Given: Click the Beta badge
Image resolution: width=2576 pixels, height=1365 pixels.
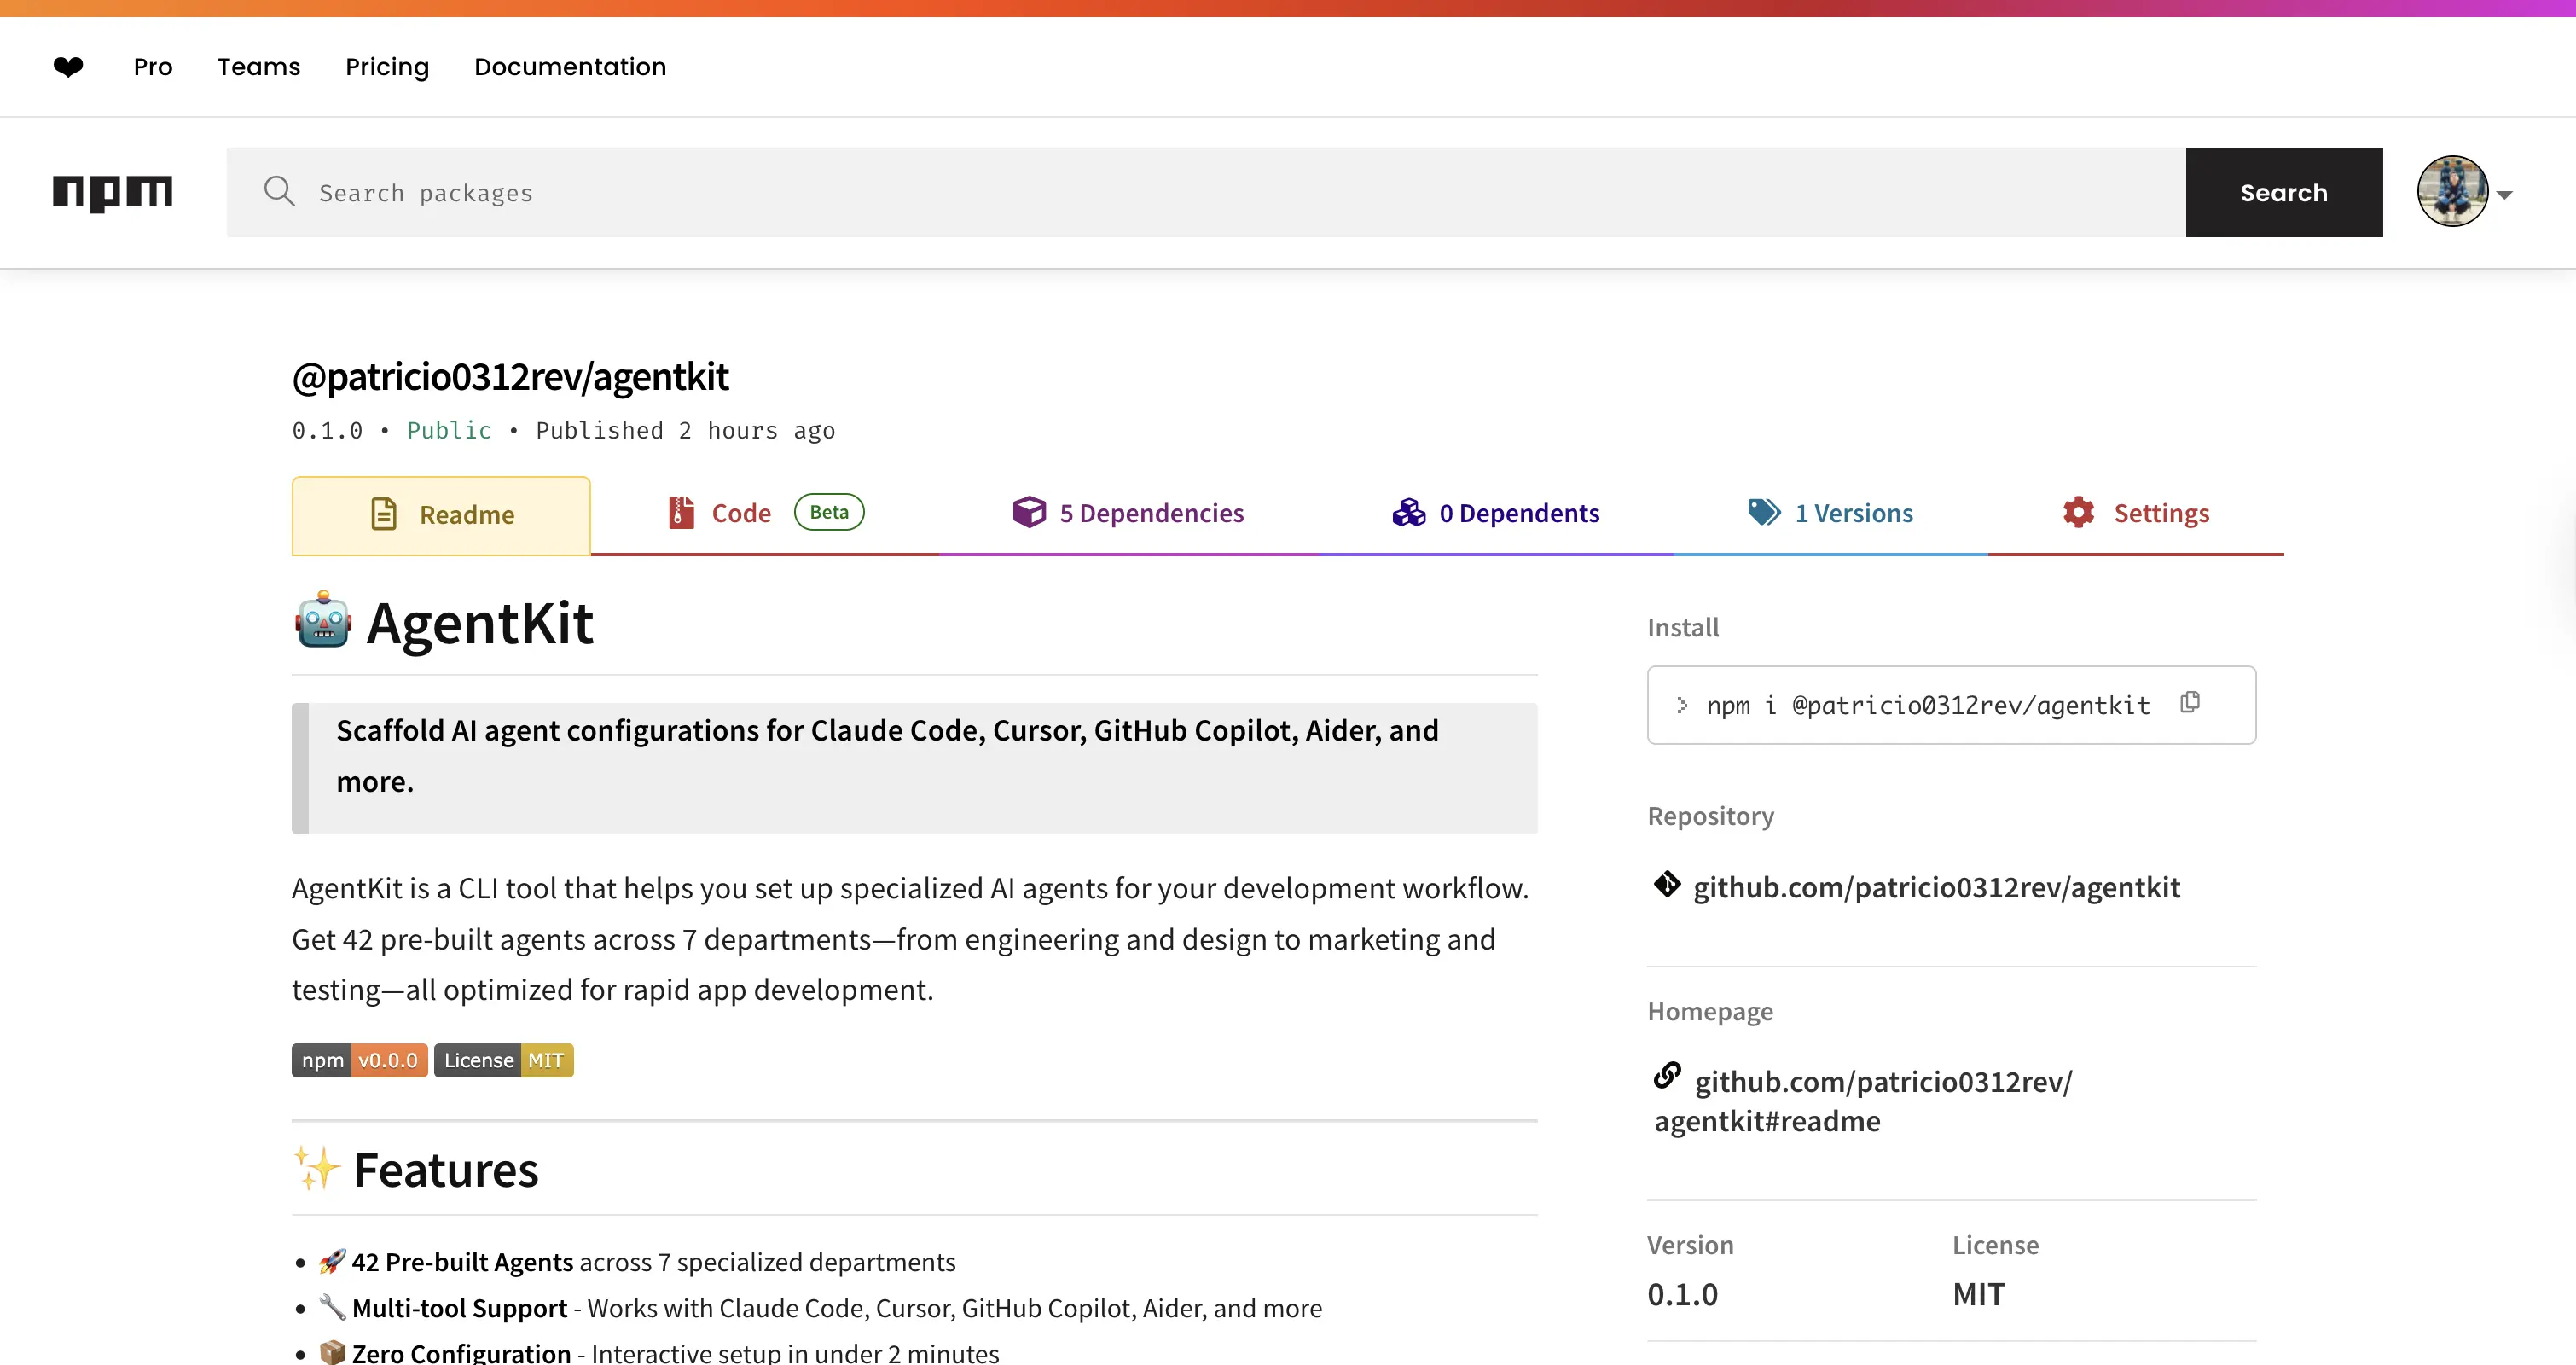Looking at the screenshot, I should [x=829, y=512].
